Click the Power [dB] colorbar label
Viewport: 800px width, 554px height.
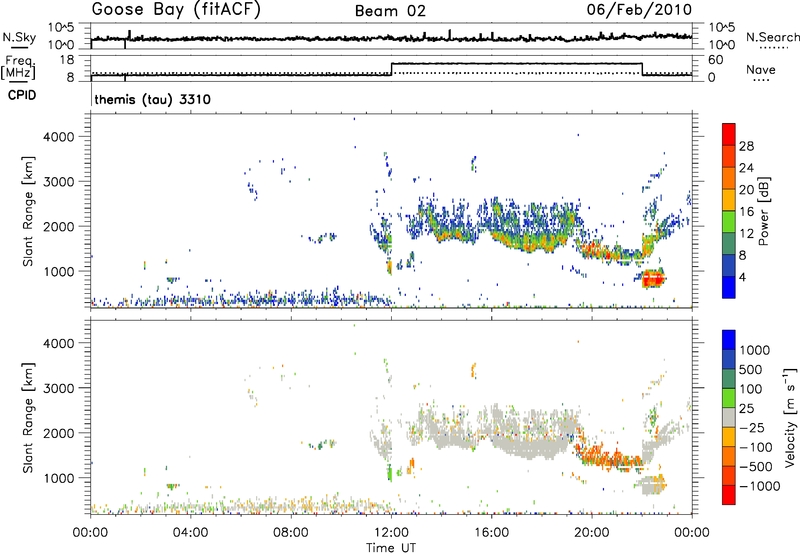(x=763, y=211)
